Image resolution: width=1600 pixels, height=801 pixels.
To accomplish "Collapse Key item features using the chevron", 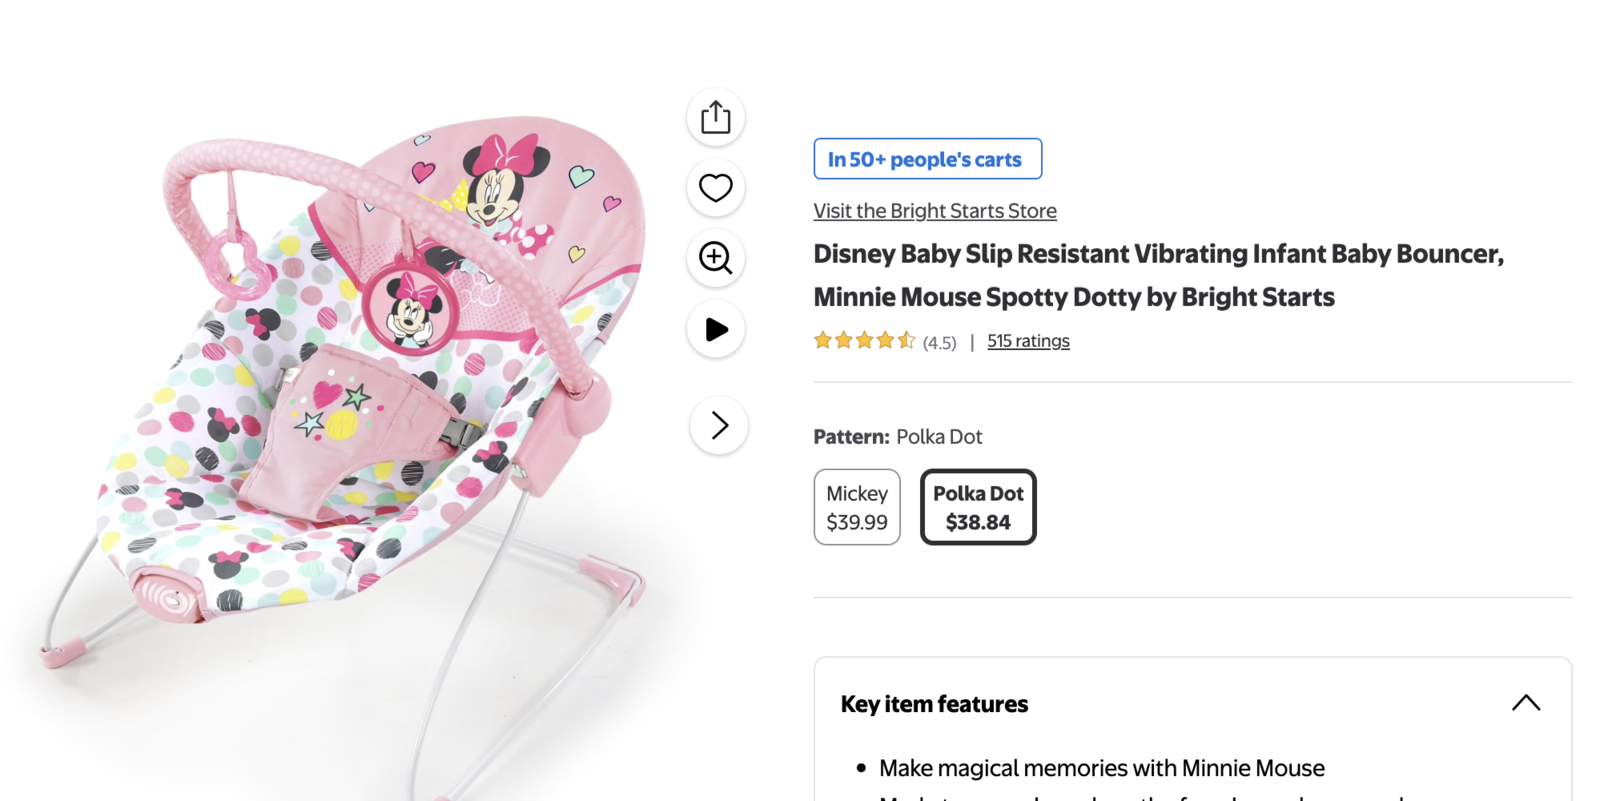I will [x=1525, y=703].
